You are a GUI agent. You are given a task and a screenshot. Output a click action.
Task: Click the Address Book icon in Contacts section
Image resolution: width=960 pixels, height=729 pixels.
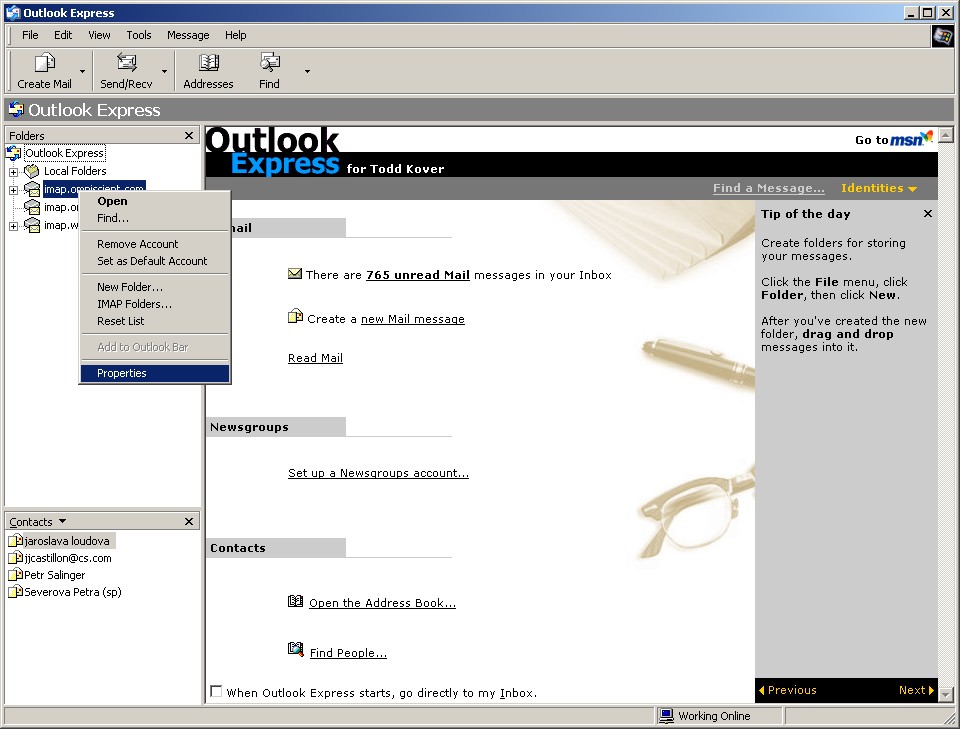[295, 601]
